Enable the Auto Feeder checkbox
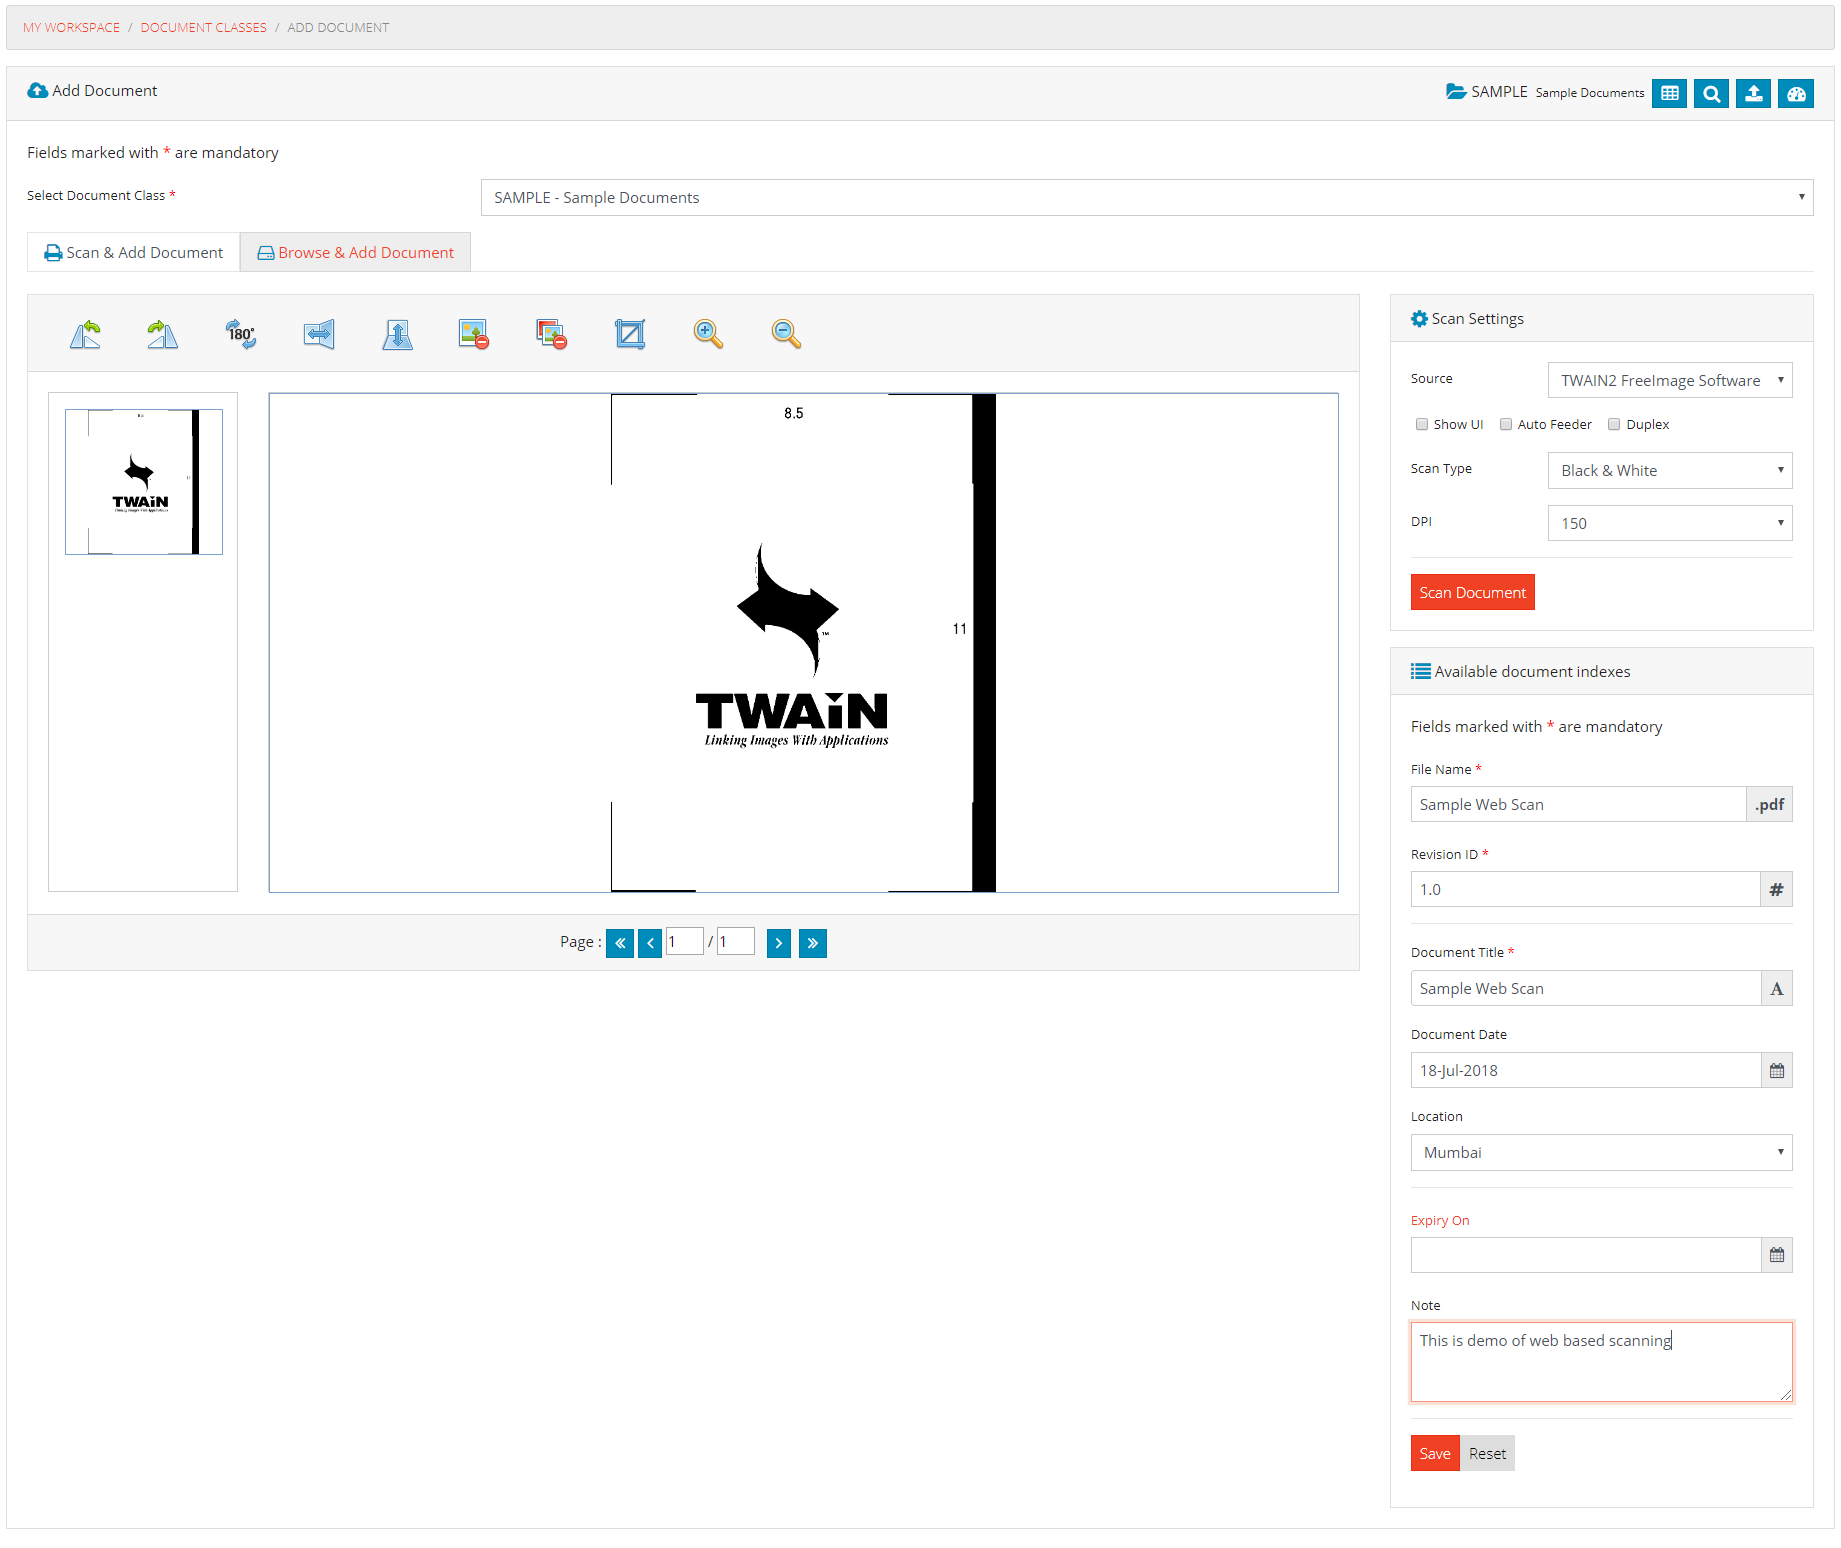This screenshot has height=1548, width=1841. click(1505, 424)
